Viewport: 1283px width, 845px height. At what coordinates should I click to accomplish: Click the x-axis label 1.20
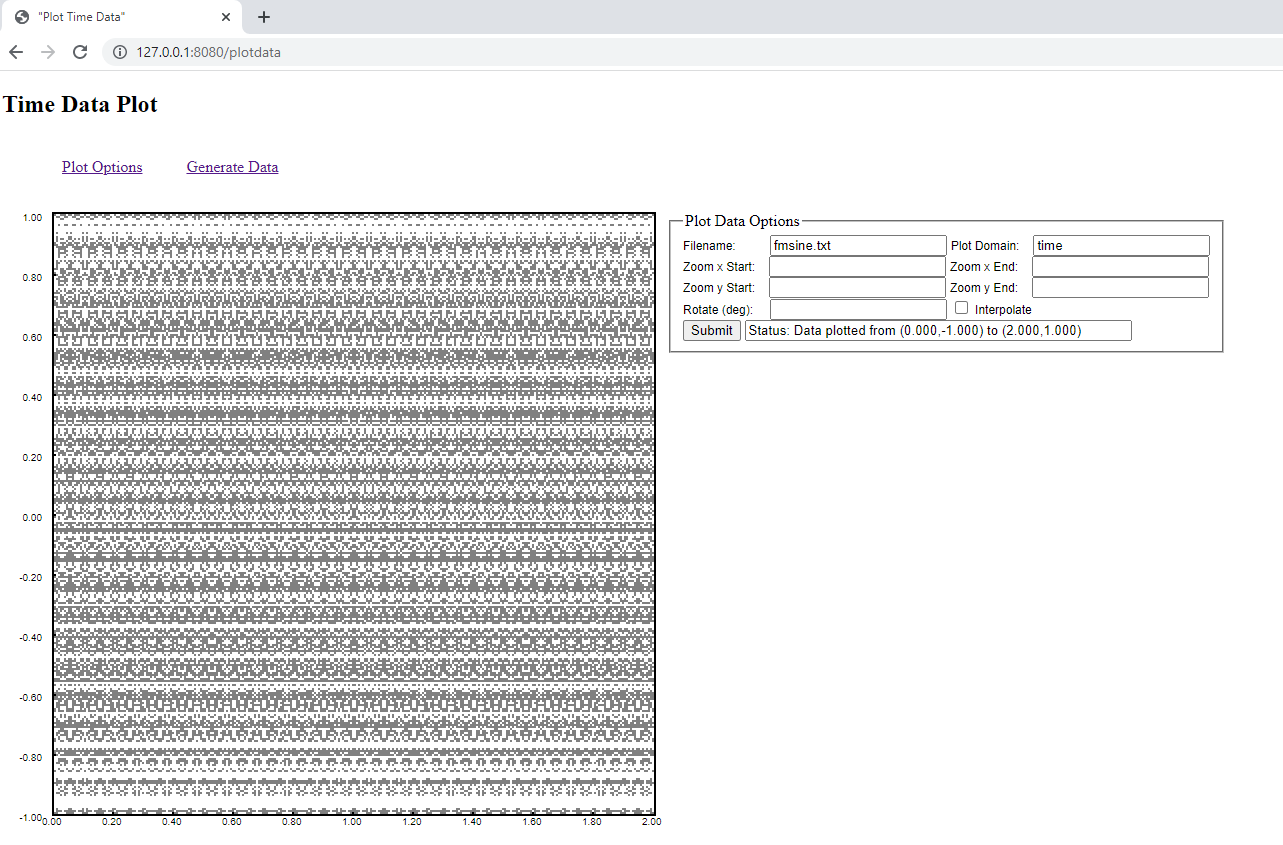click(412, 822)
